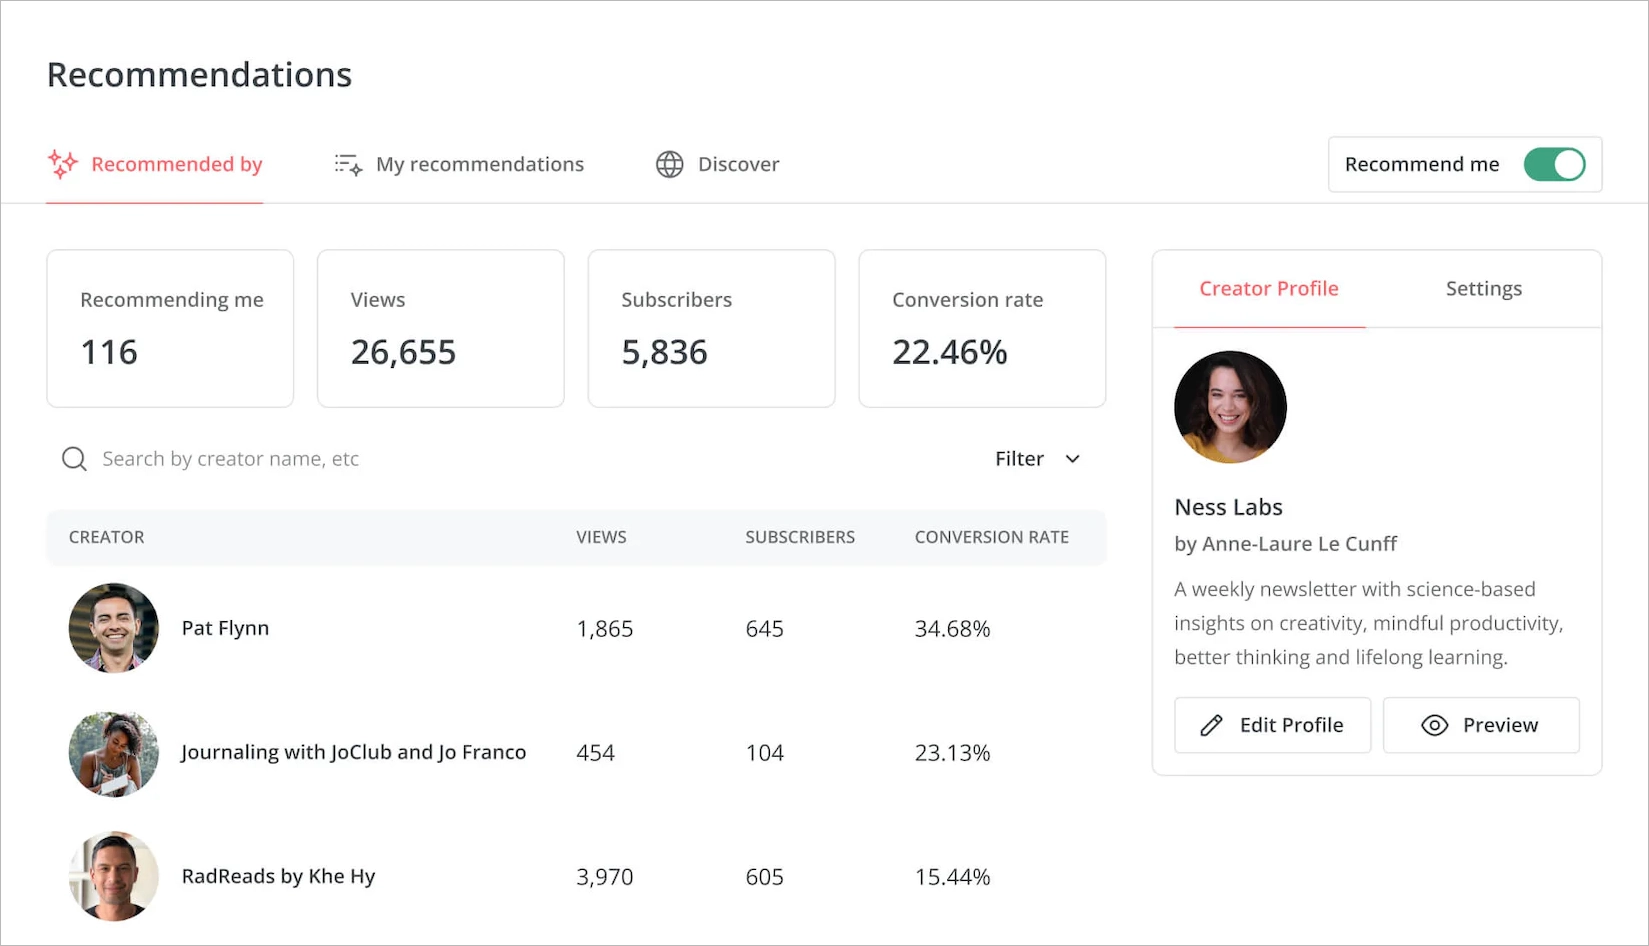Click the search magnifier icon
Screen dimensions: 1649x946
pos(74,458)
